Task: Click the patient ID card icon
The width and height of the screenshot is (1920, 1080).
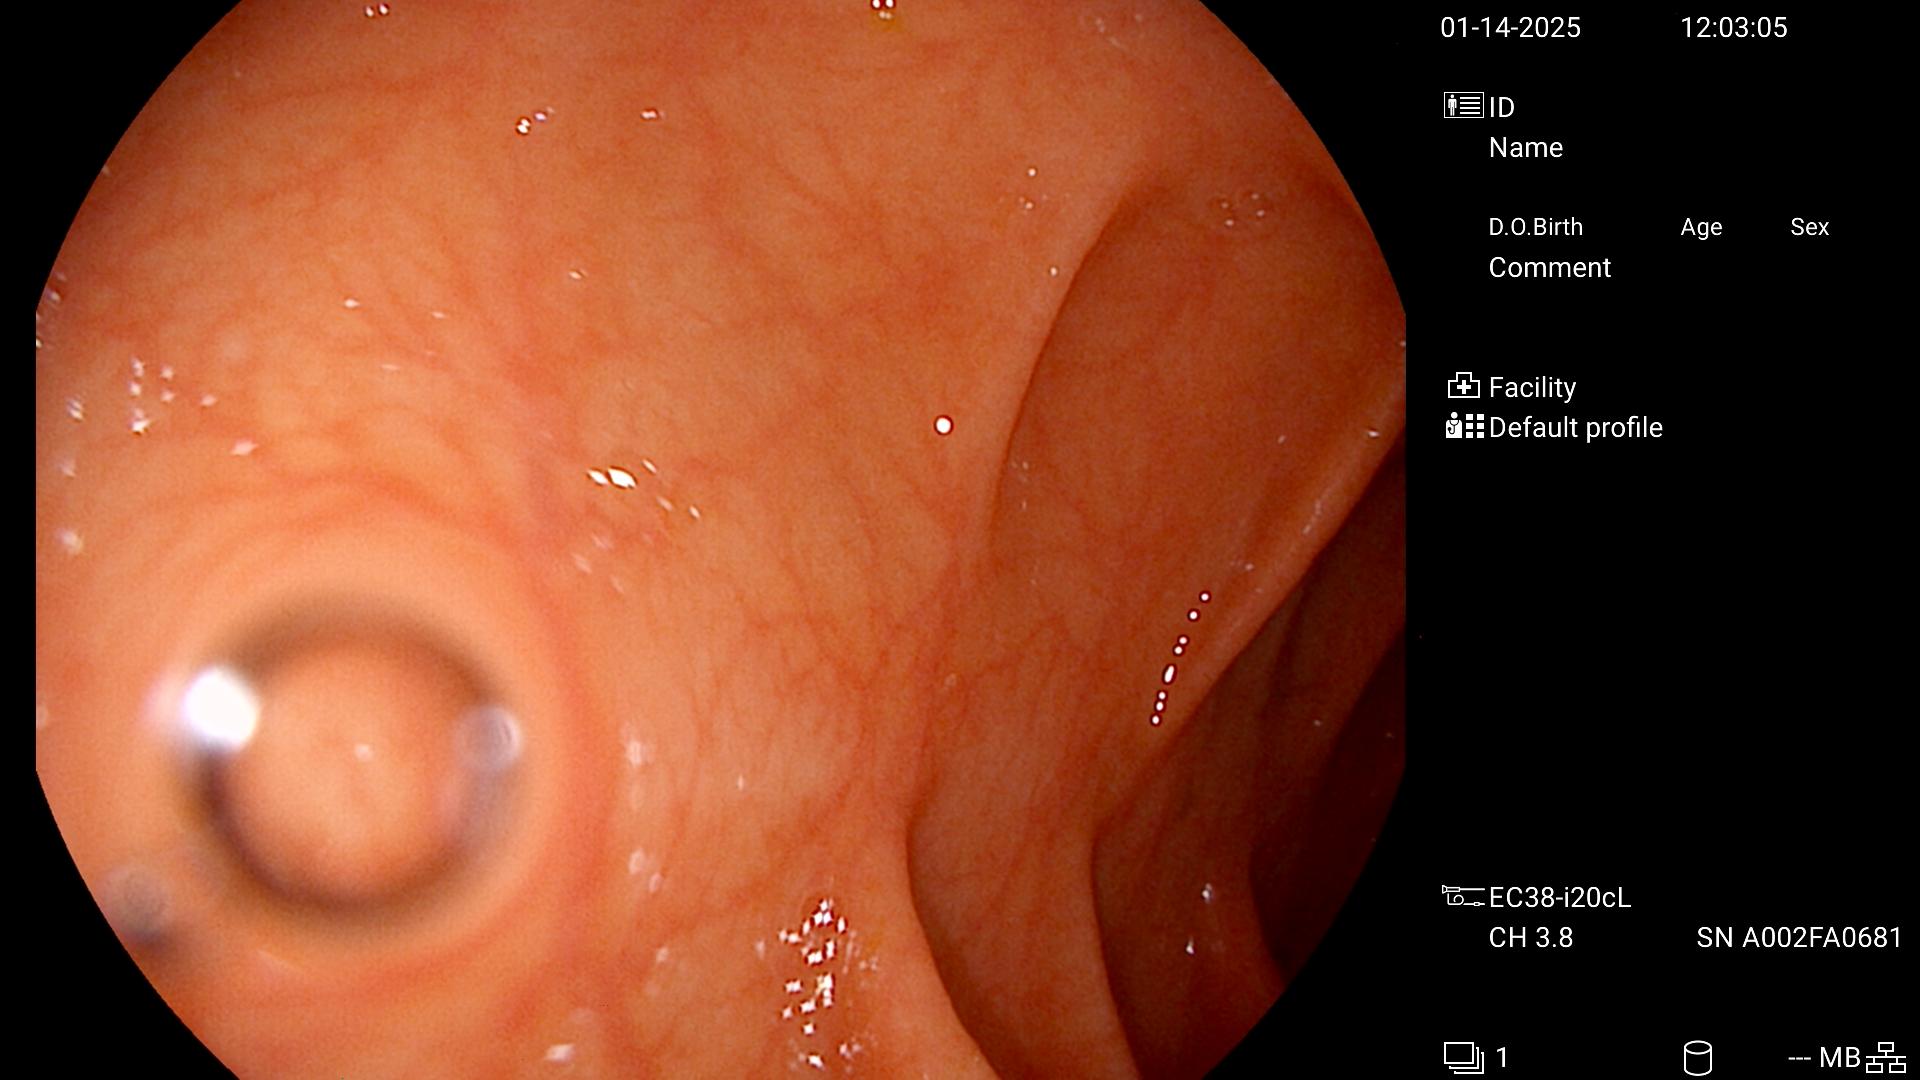Action: point(1463,105)
